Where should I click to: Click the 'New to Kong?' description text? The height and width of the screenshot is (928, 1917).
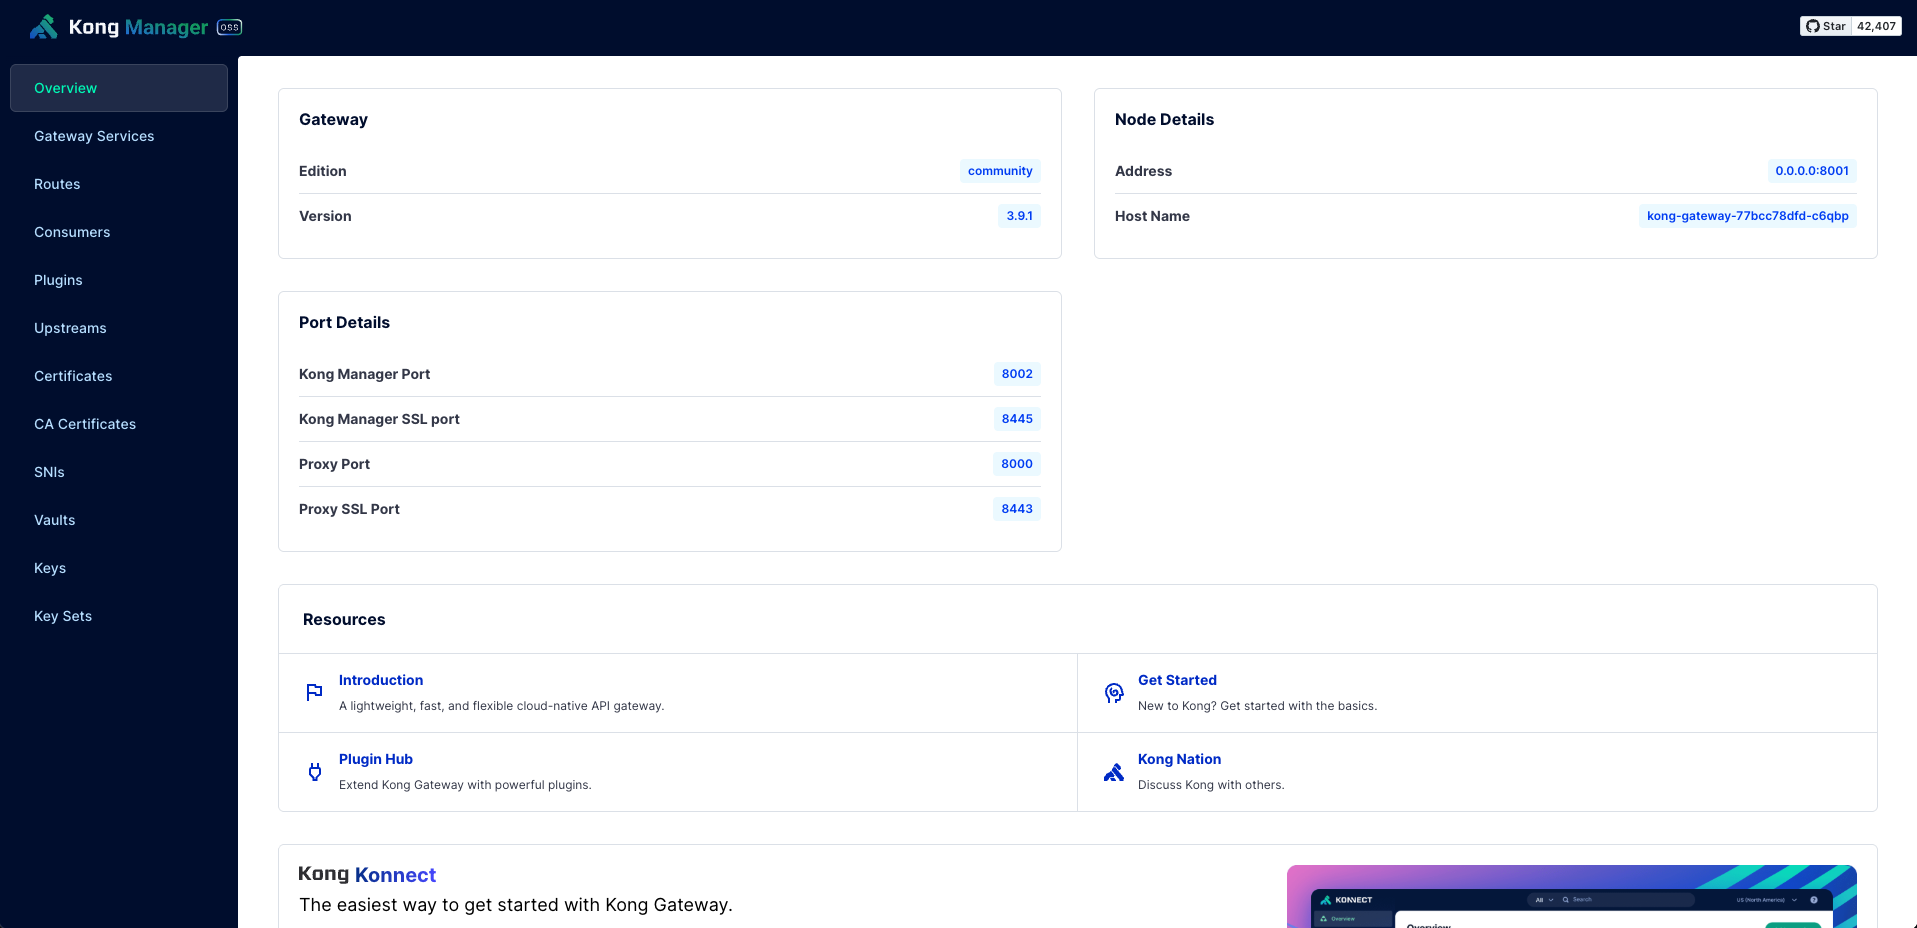click(x=1257, y=706)
